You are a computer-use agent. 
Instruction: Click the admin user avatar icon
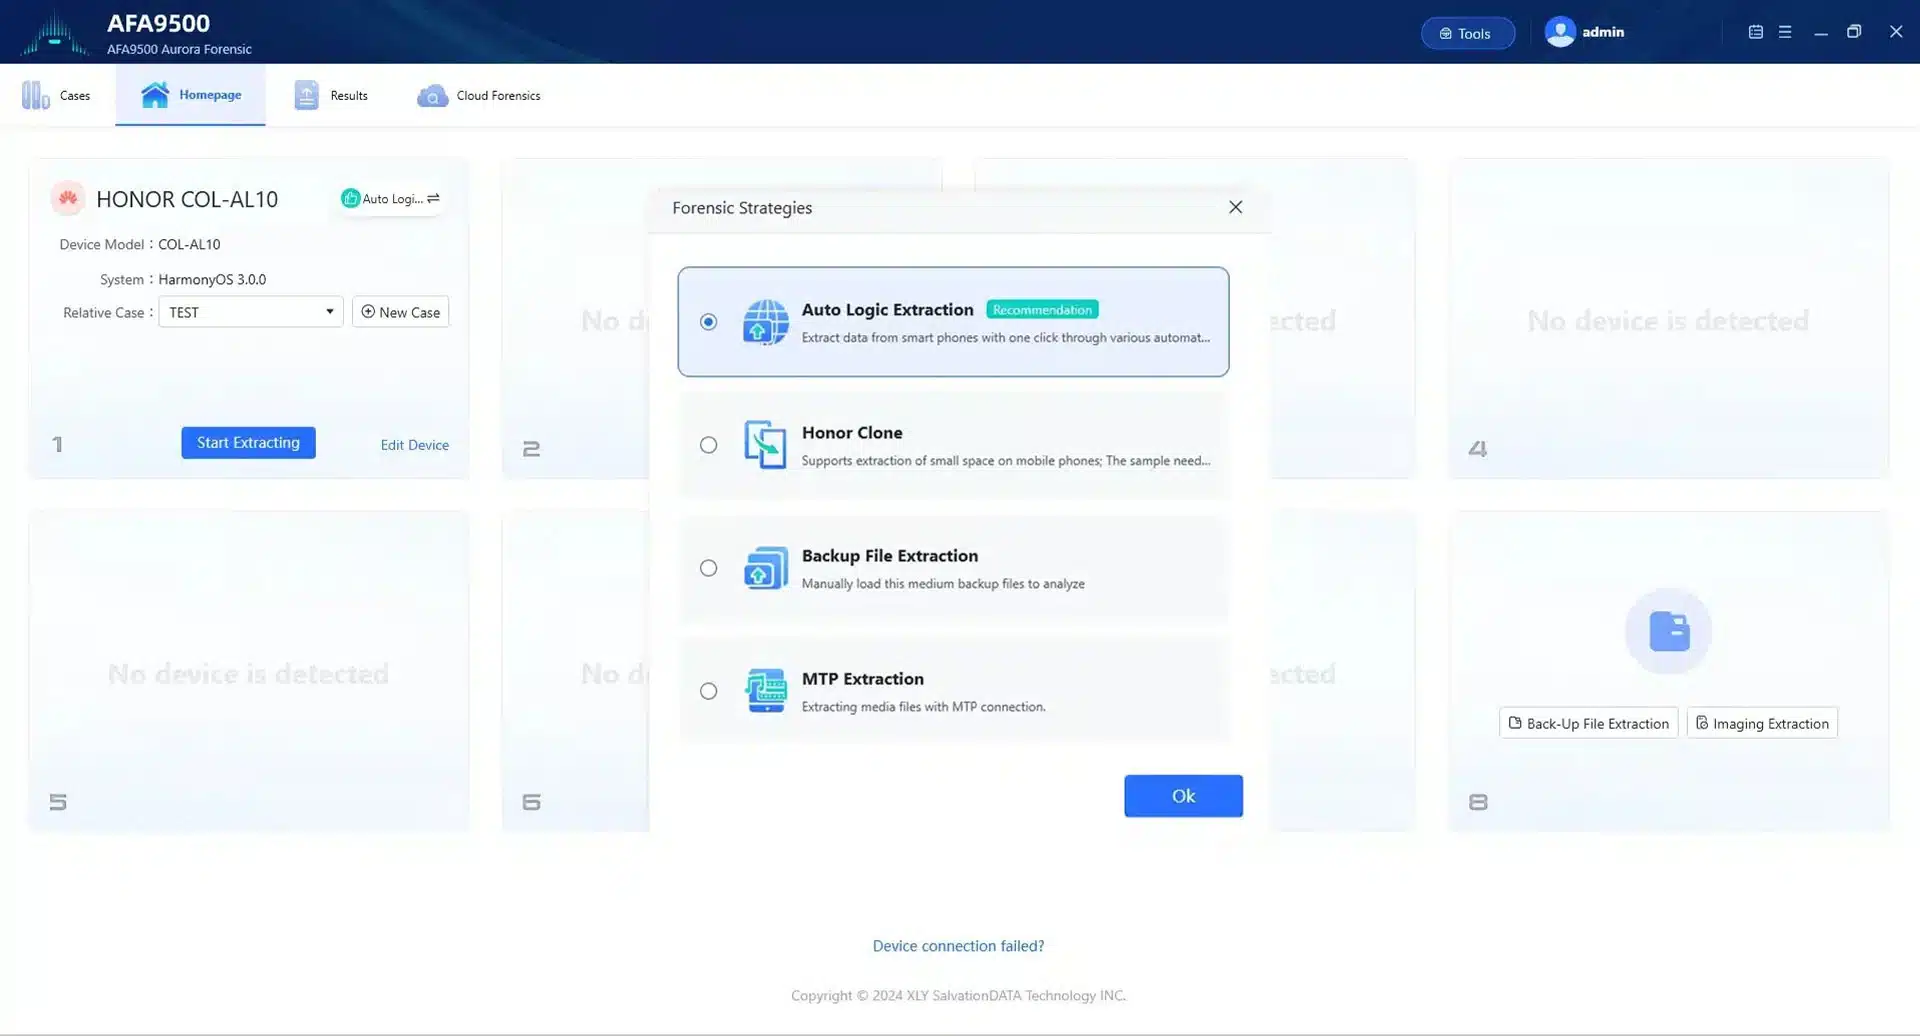pos(1559,32)
